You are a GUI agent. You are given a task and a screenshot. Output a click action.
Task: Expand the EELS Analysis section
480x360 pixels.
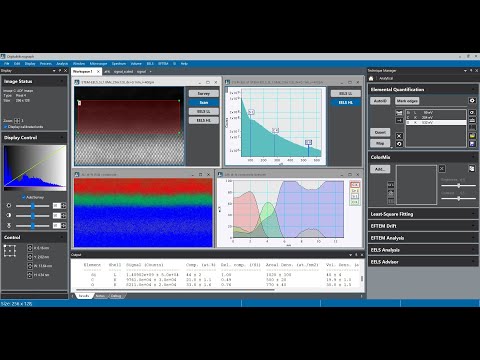473,250
